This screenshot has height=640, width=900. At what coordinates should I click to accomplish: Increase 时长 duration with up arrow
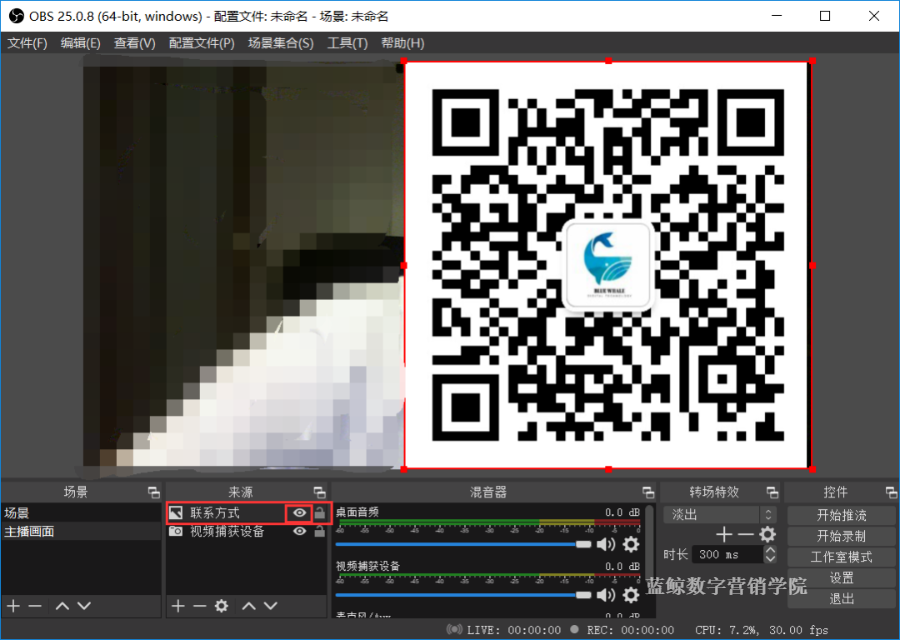pyautogui.click(x=770, y=550)
